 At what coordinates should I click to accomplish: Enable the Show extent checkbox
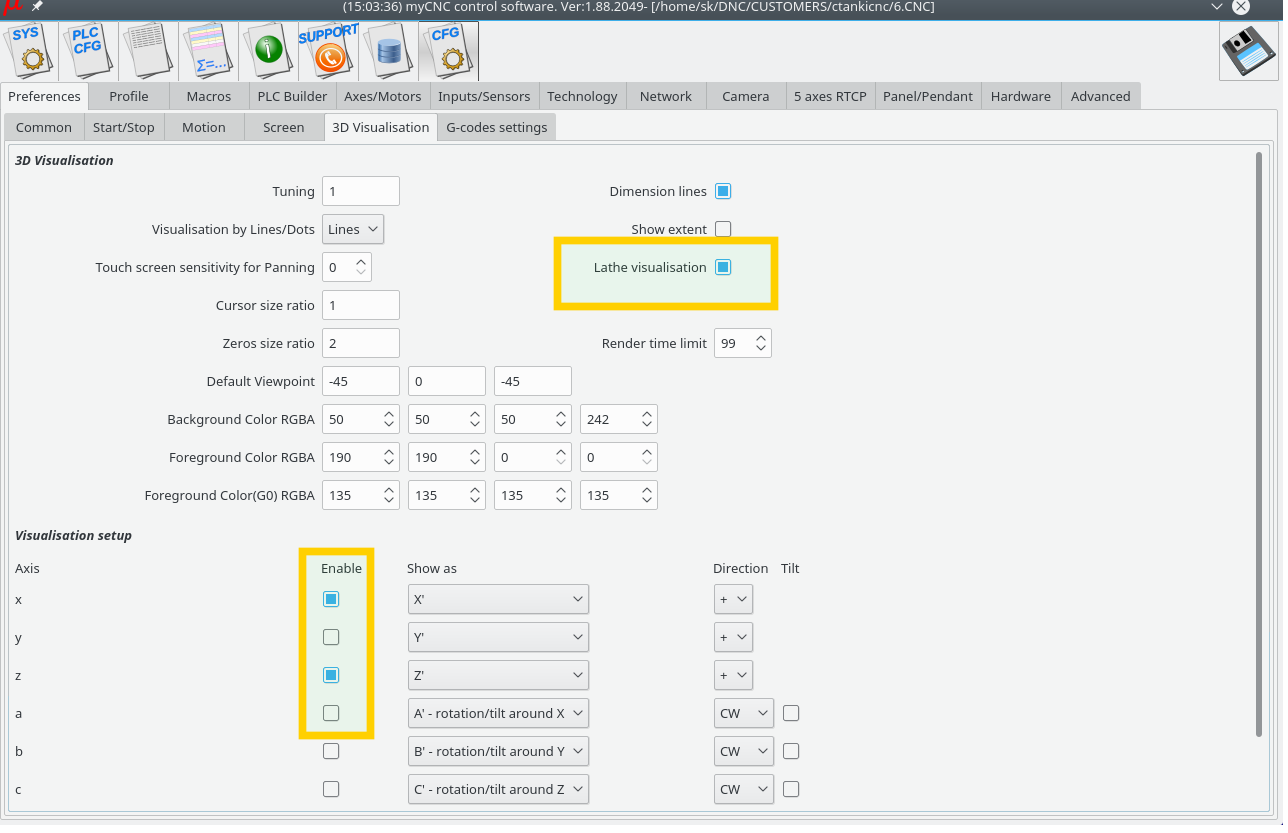click(723, 229)
